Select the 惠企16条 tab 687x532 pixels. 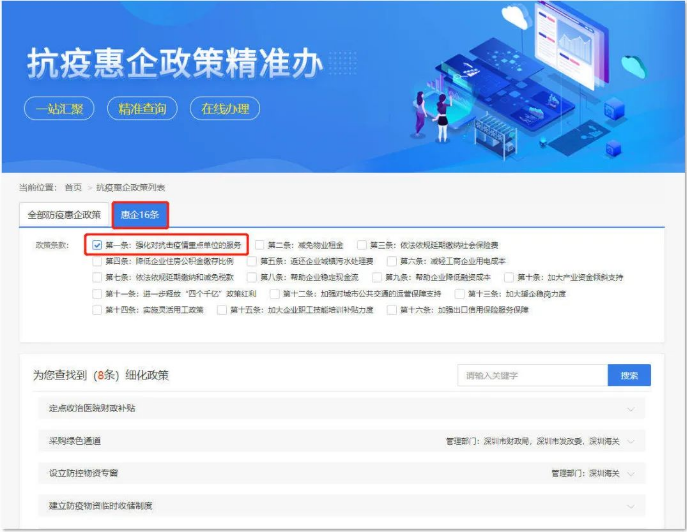pos(139,214)
